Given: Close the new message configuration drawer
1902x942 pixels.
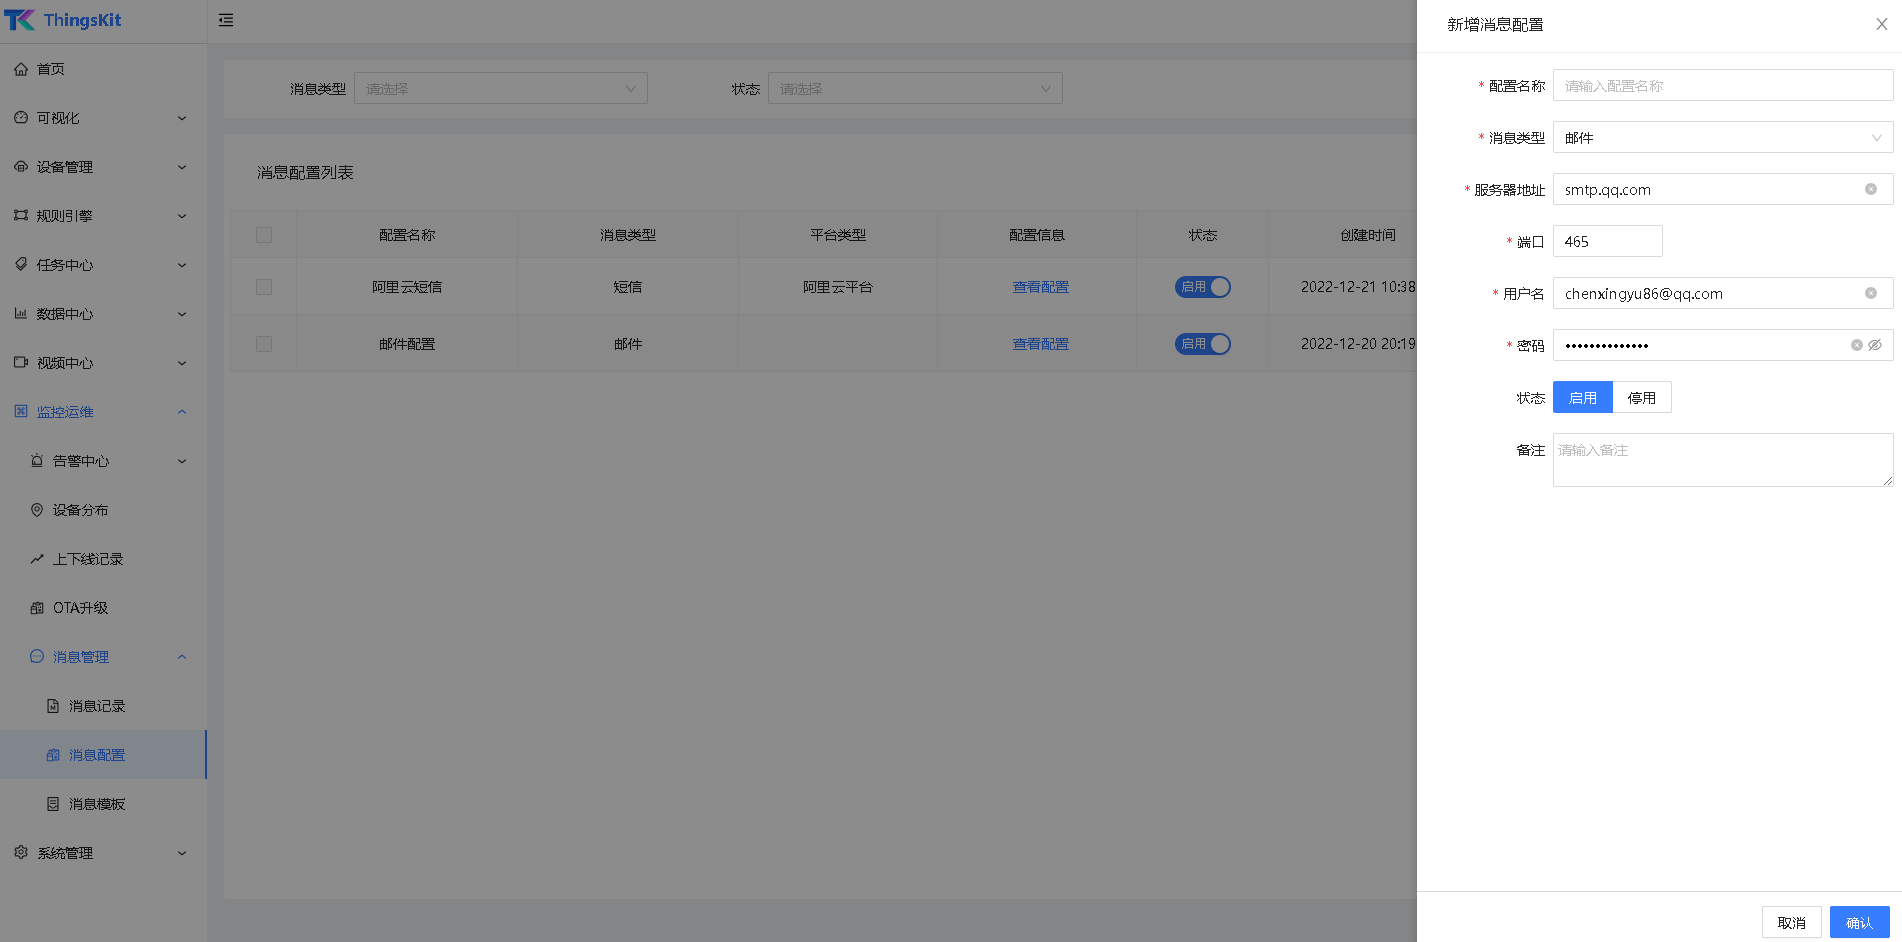Looking at the screenshot, I should 1881,24.
